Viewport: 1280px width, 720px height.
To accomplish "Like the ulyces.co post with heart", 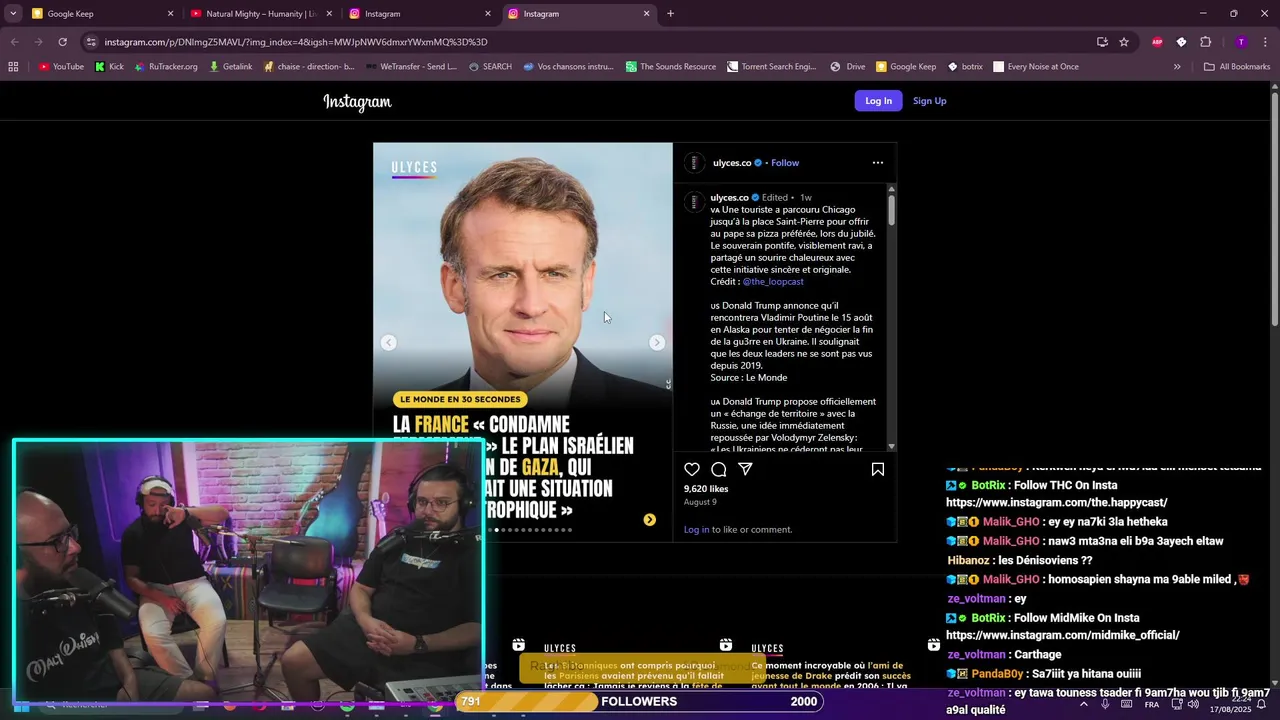I will point(692,469).
